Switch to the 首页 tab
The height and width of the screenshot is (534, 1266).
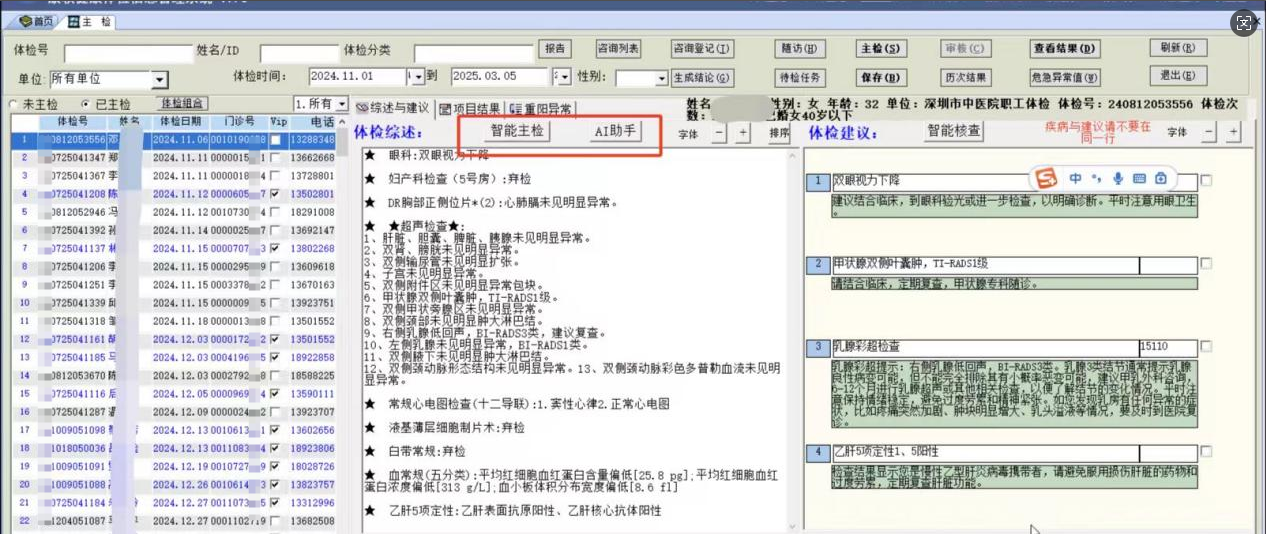point(37,21)
